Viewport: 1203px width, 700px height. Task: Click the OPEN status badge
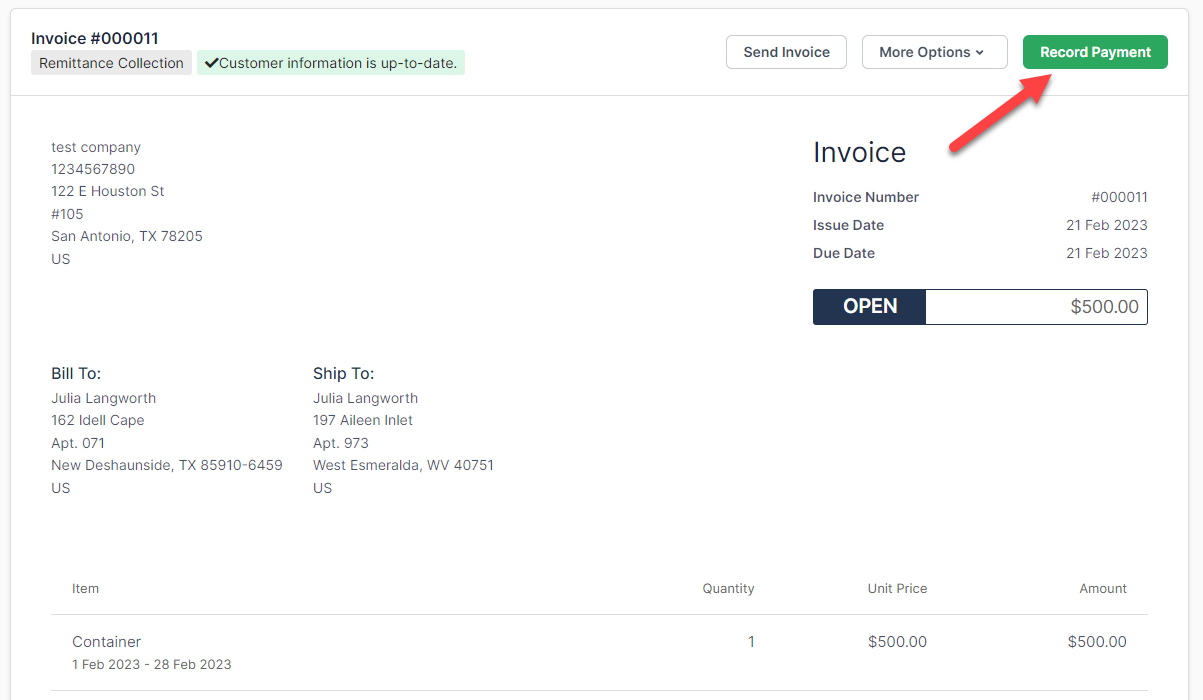point(868,306)
